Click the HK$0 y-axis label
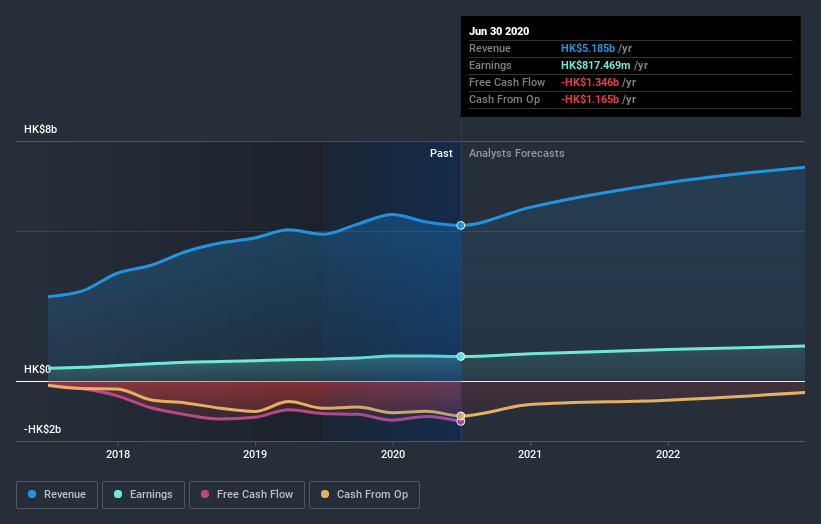Screen dimensions: 821x524 coord(37,369)
